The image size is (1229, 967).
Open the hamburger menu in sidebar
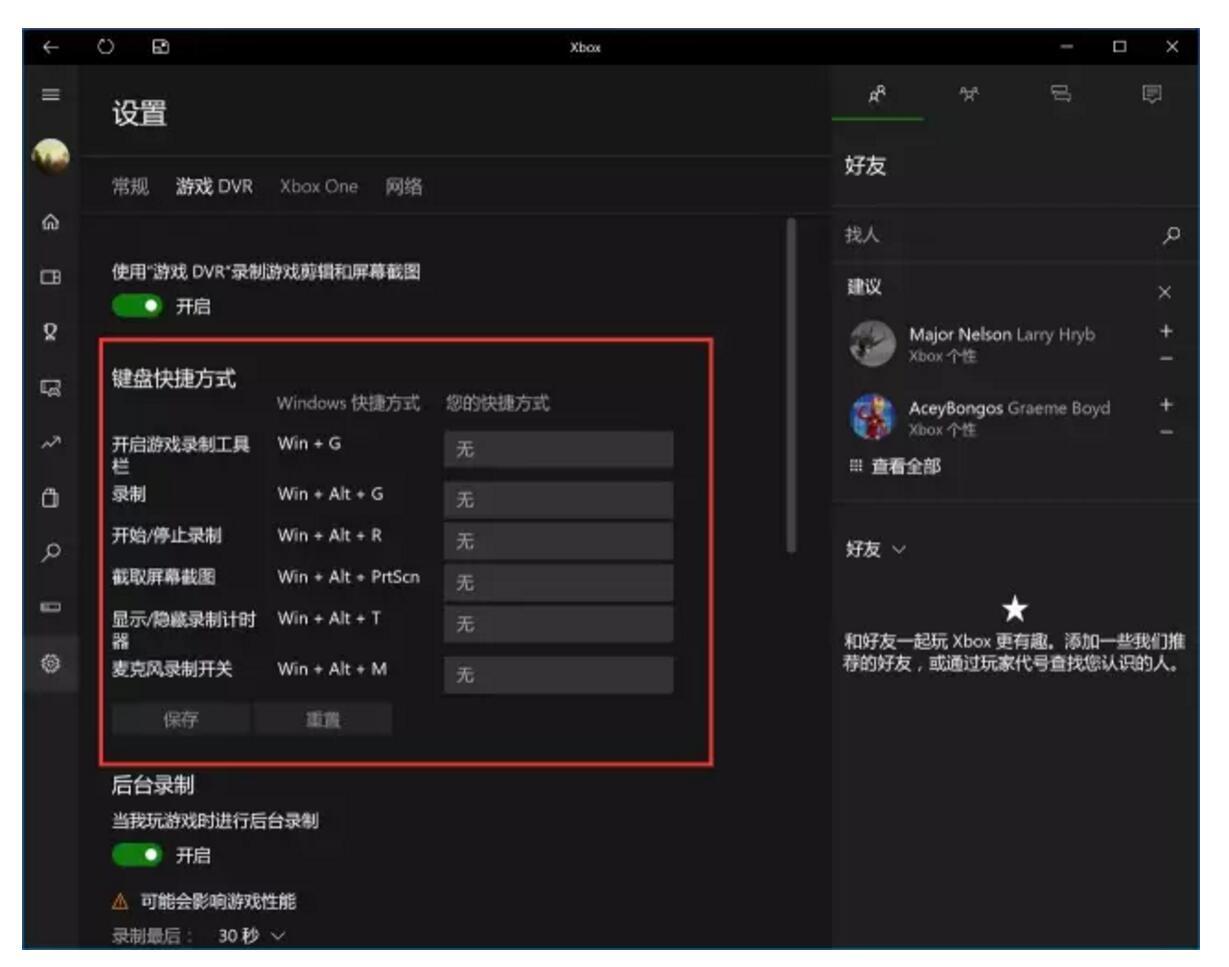51,94
